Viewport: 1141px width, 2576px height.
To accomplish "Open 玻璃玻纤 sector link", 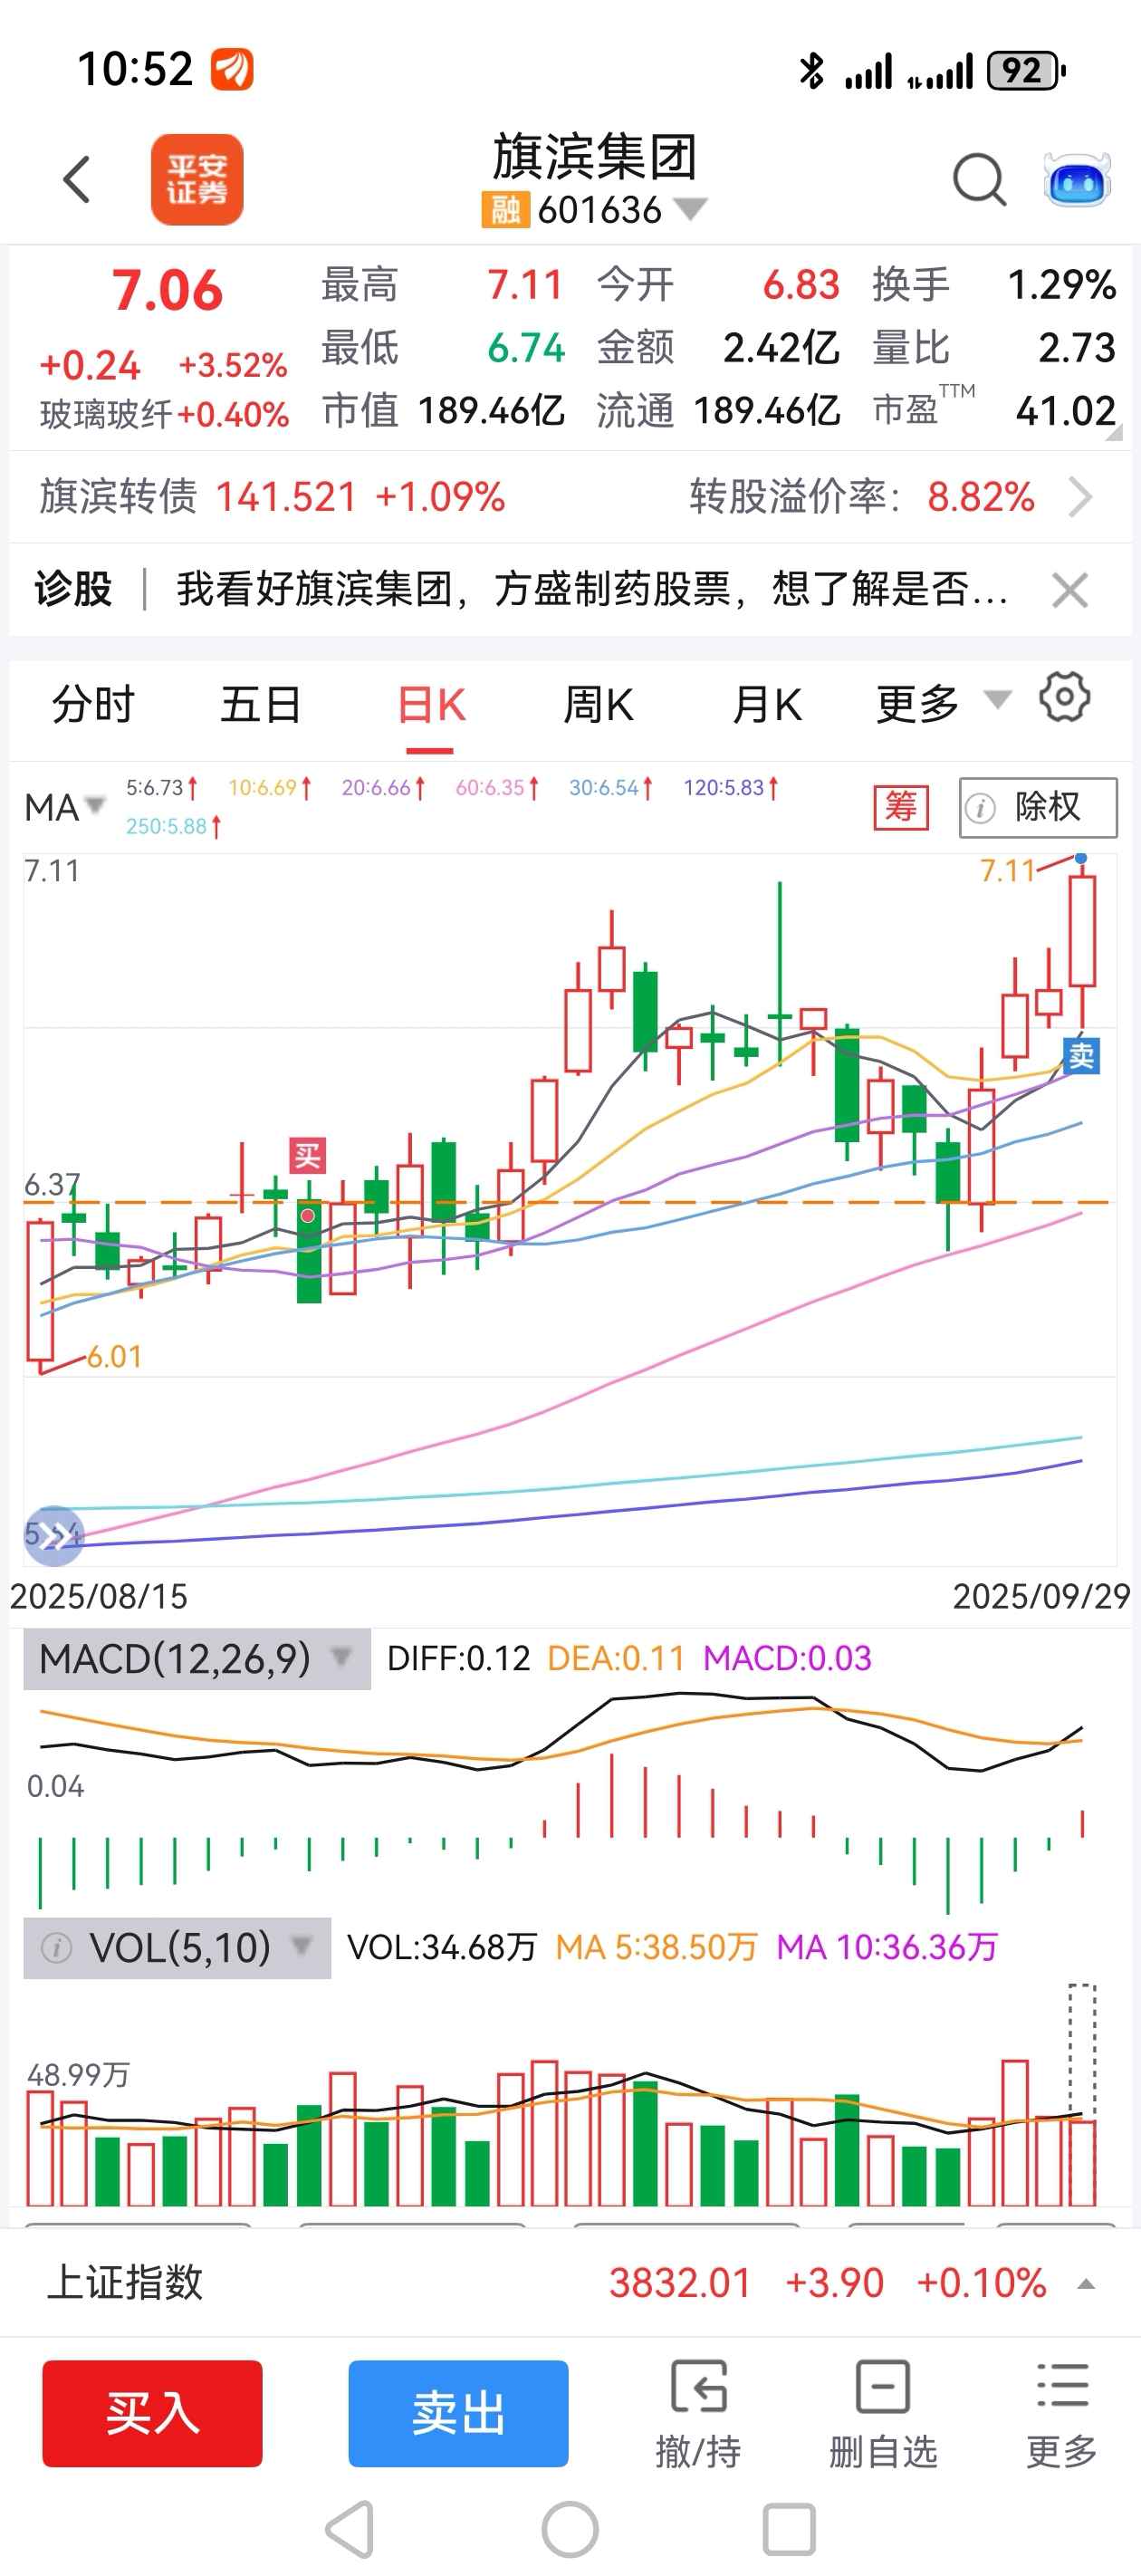I will point(165,414).
